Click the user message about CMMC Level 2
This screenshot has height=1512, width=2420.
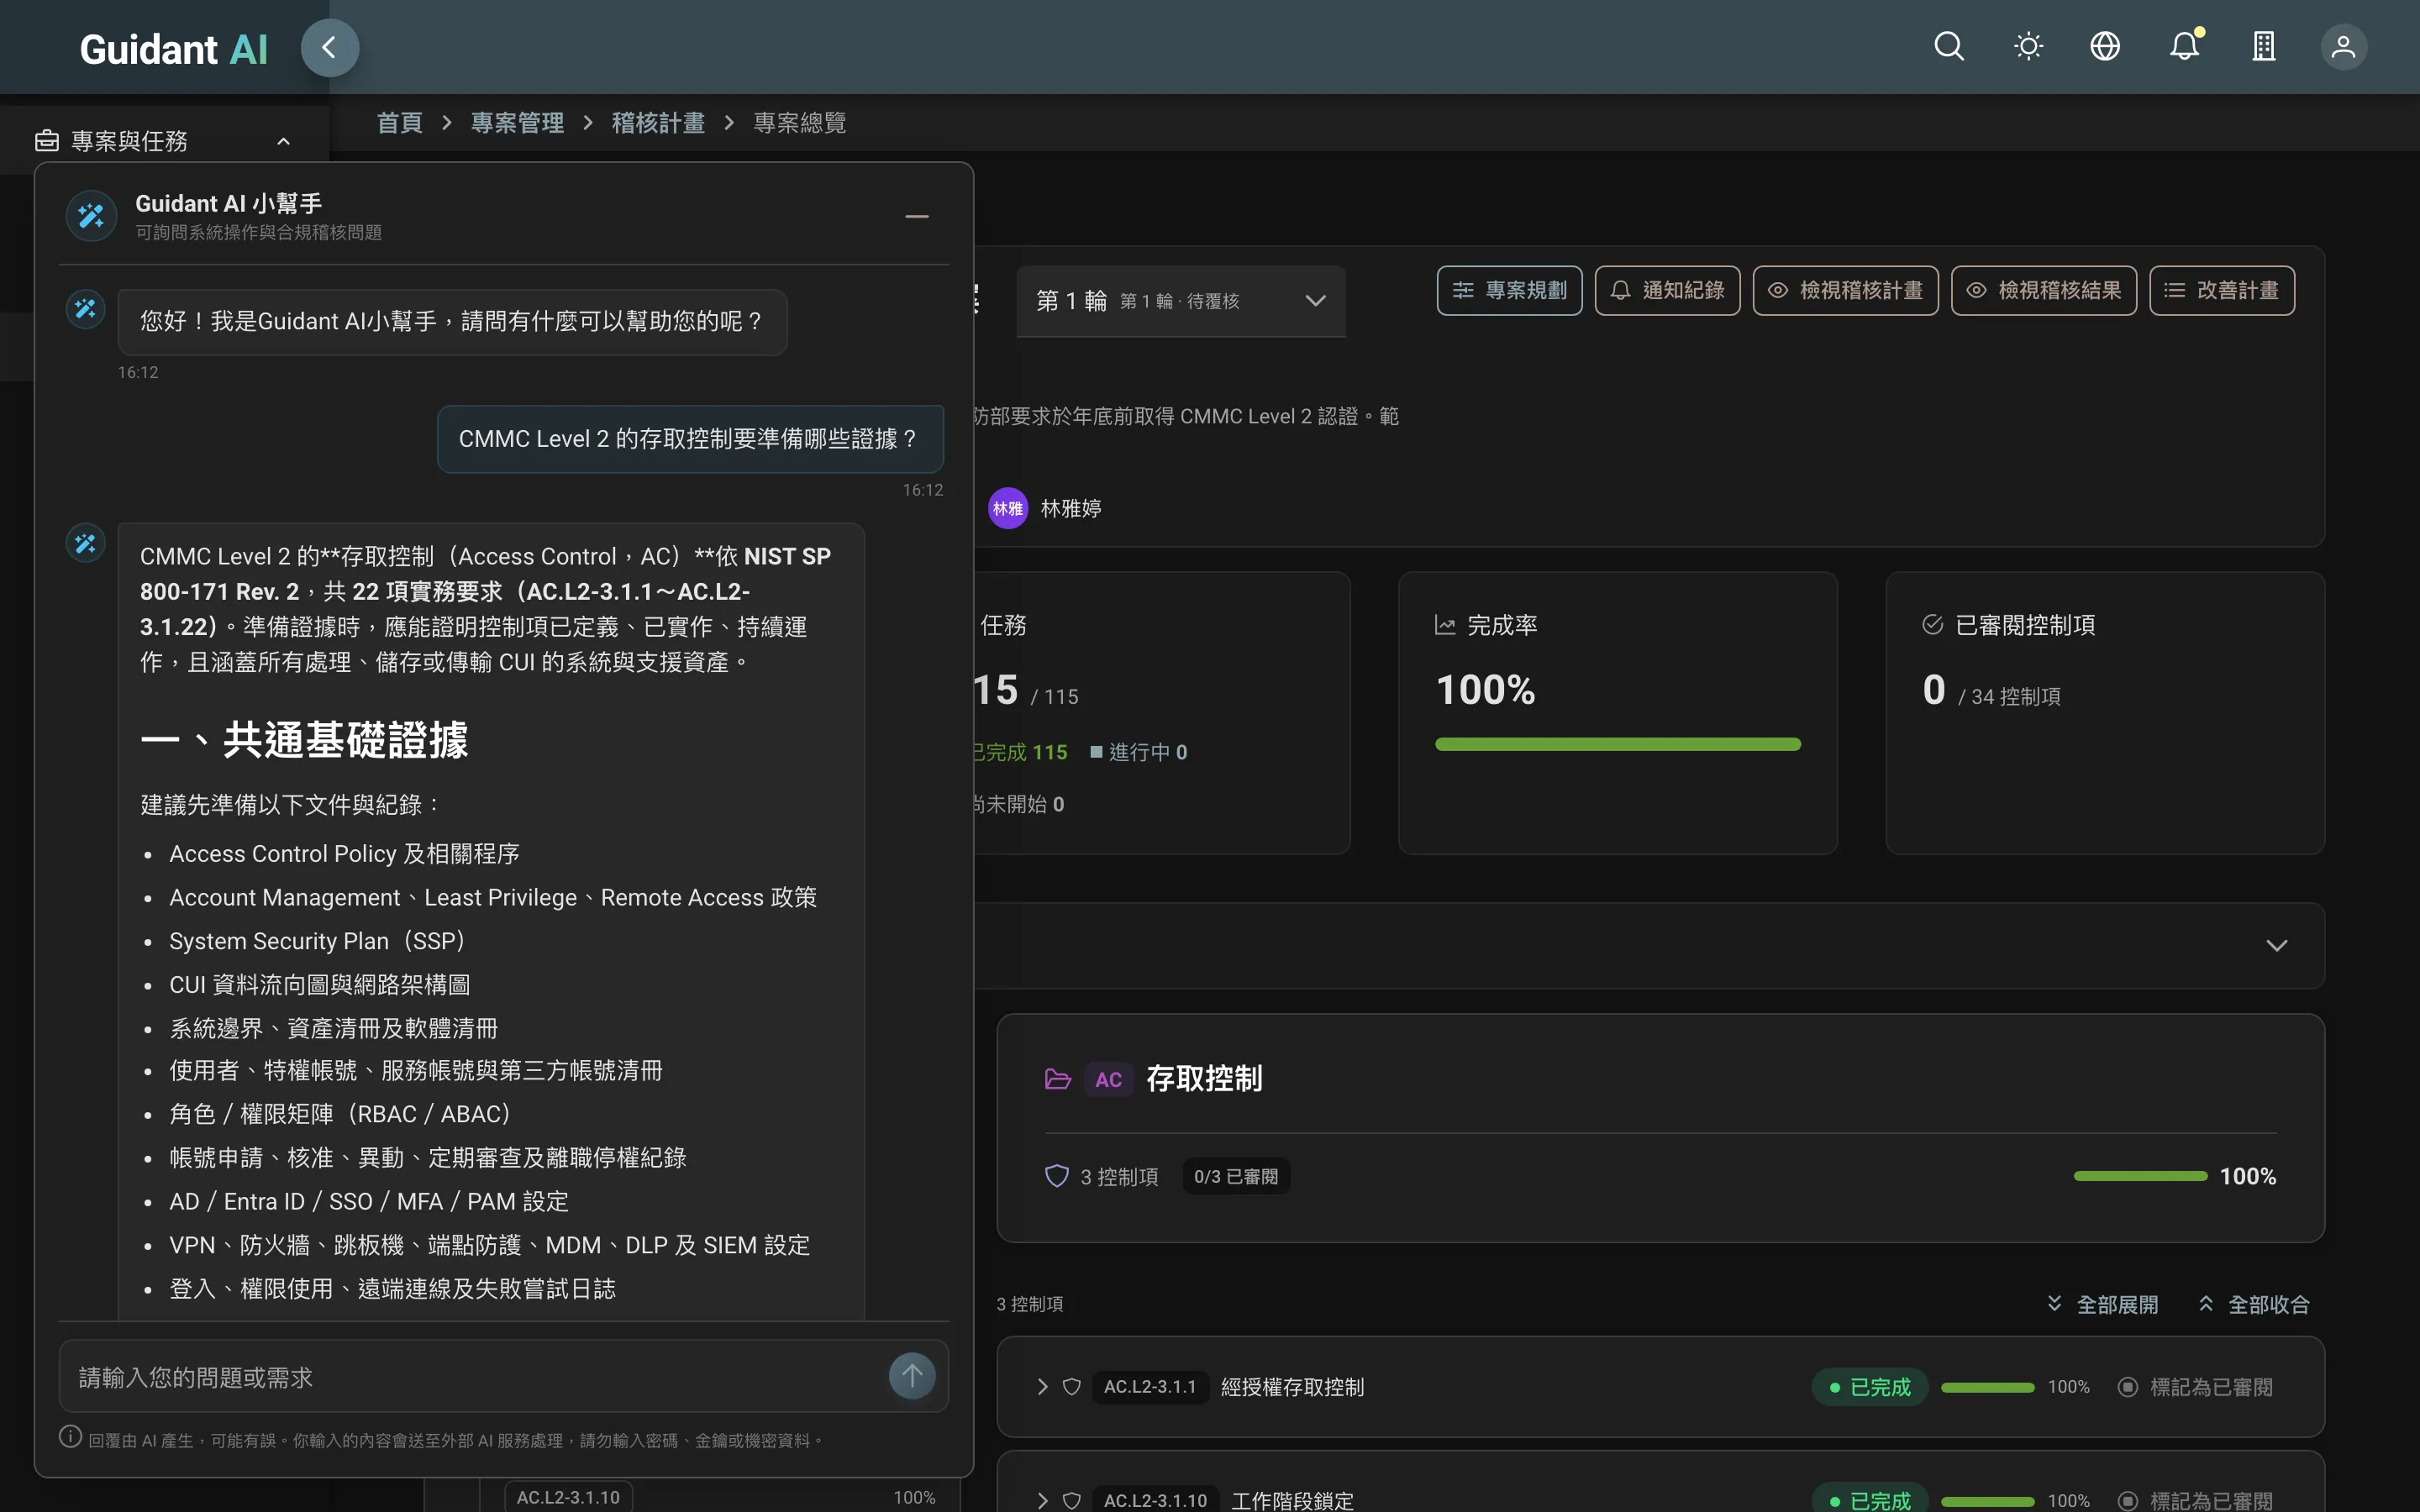pyautogui.click(x=690, y=438)
